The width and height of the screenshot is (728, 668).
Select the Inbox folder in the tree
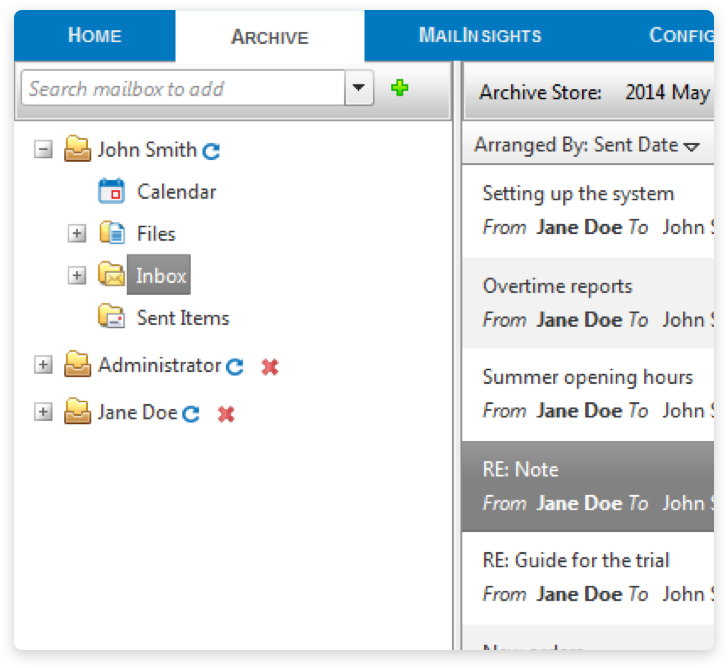coord(160,276)
